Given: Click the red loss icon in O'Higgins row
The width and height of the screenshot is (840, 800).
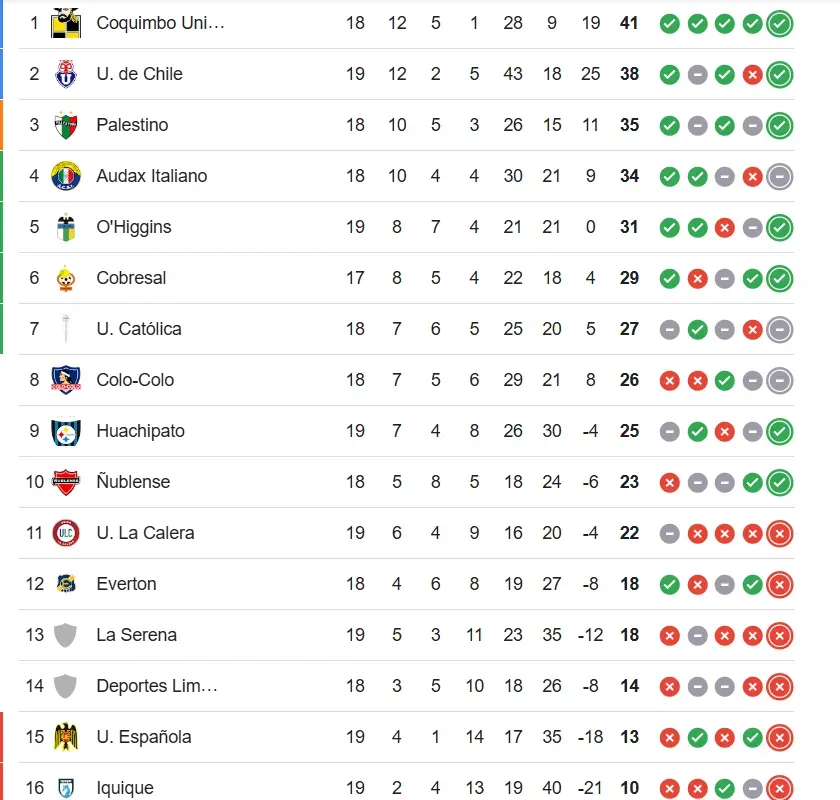Looking at the screenshot, I should click(x=725, y=227).
